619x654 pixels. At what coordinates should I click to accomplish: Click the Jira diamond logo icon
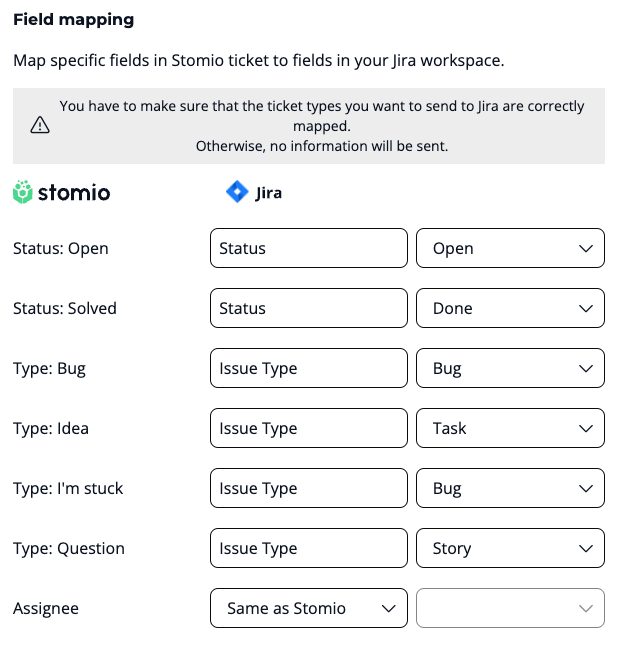237,192
